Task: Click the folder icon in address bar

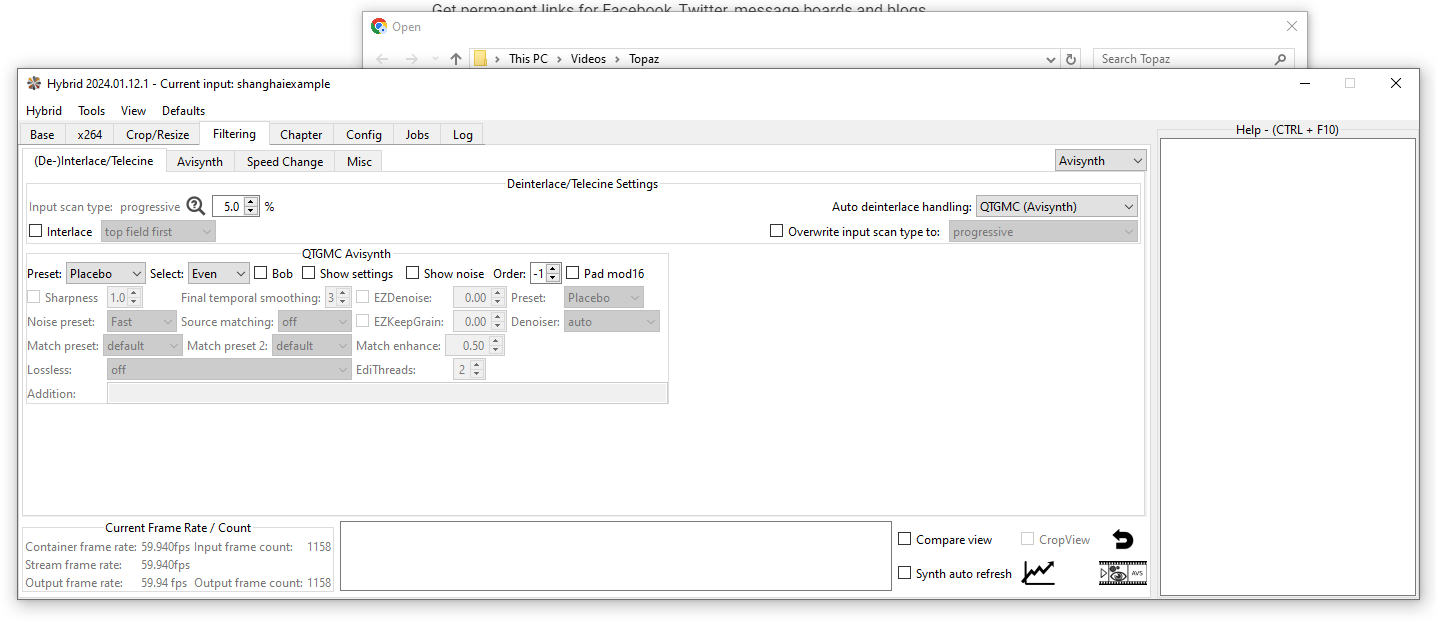Action: pyautogui.click(x=480, y=59)
